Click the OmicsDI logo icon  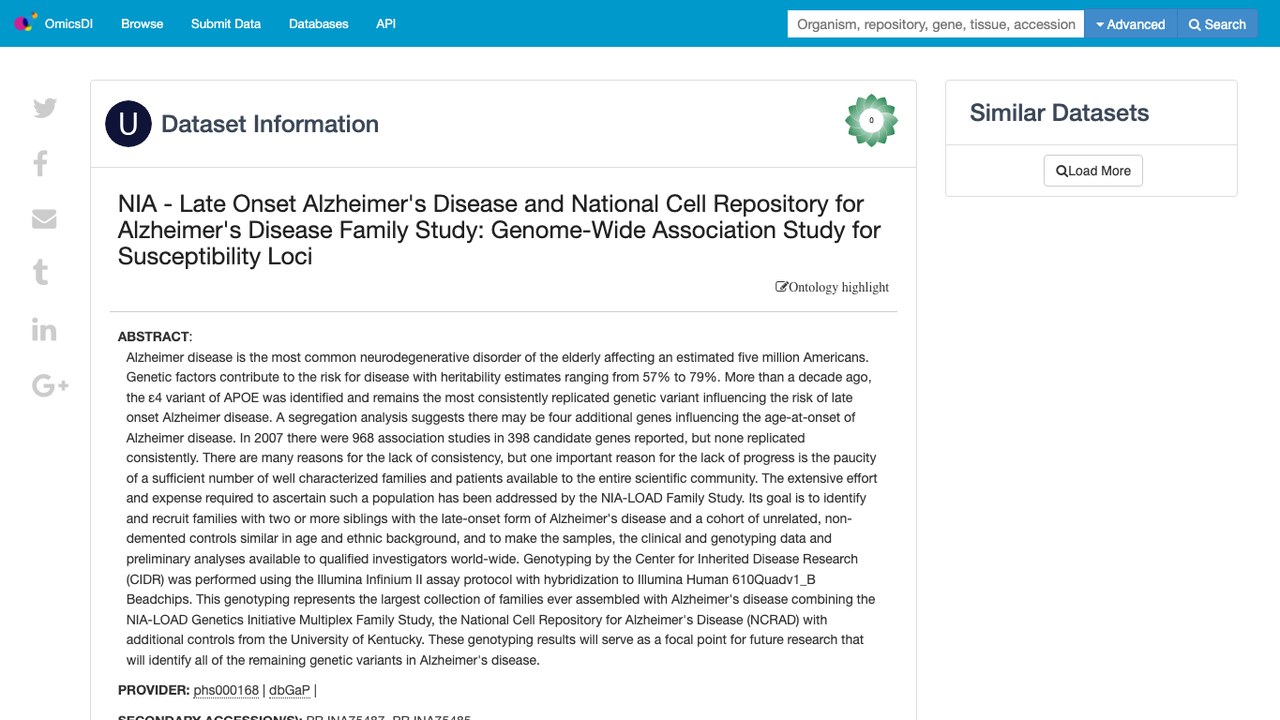coord(25,23)
